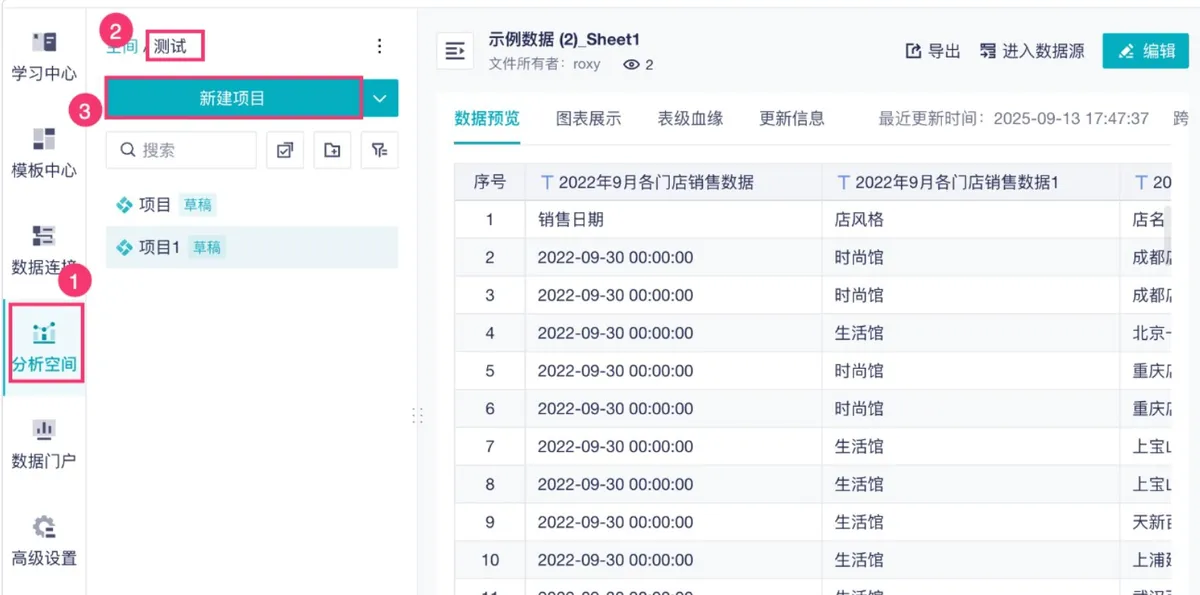Click the 最近更新时间 timestamp text
1200x595 pixels.
1014,119
